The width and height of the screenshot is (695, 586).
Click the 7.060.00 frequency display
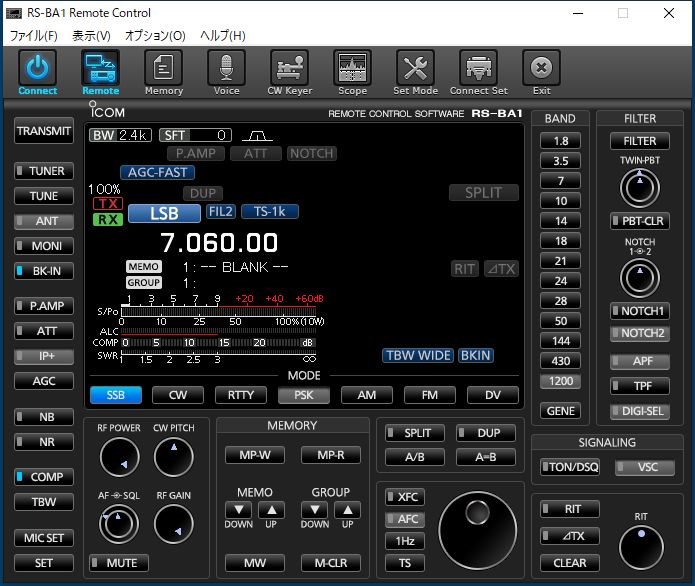tap(219, 243)
